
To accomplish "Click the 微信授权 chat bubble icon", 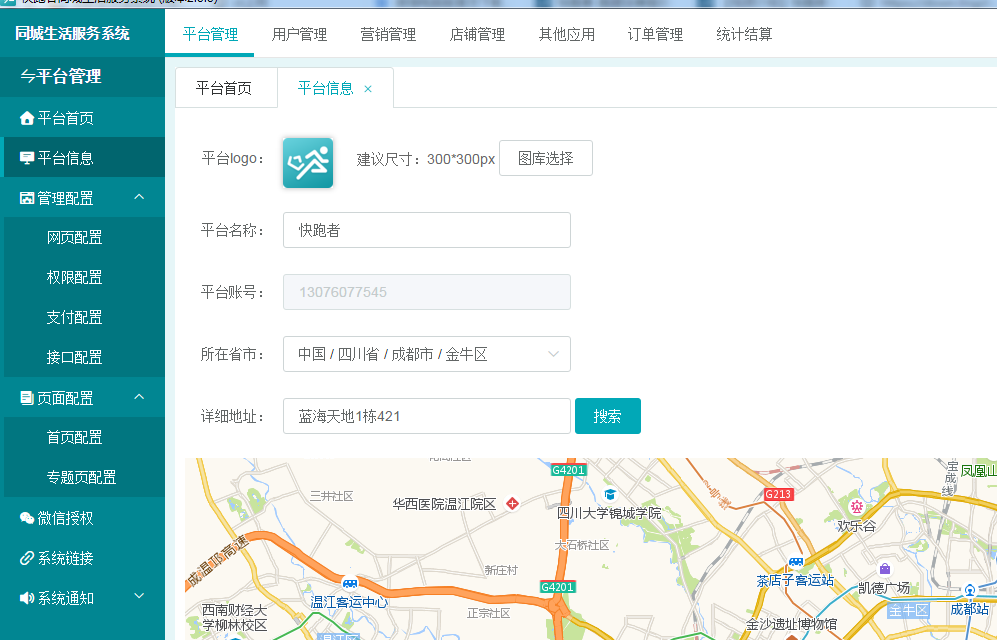I will pyautogui.click(x=27, y=518).
